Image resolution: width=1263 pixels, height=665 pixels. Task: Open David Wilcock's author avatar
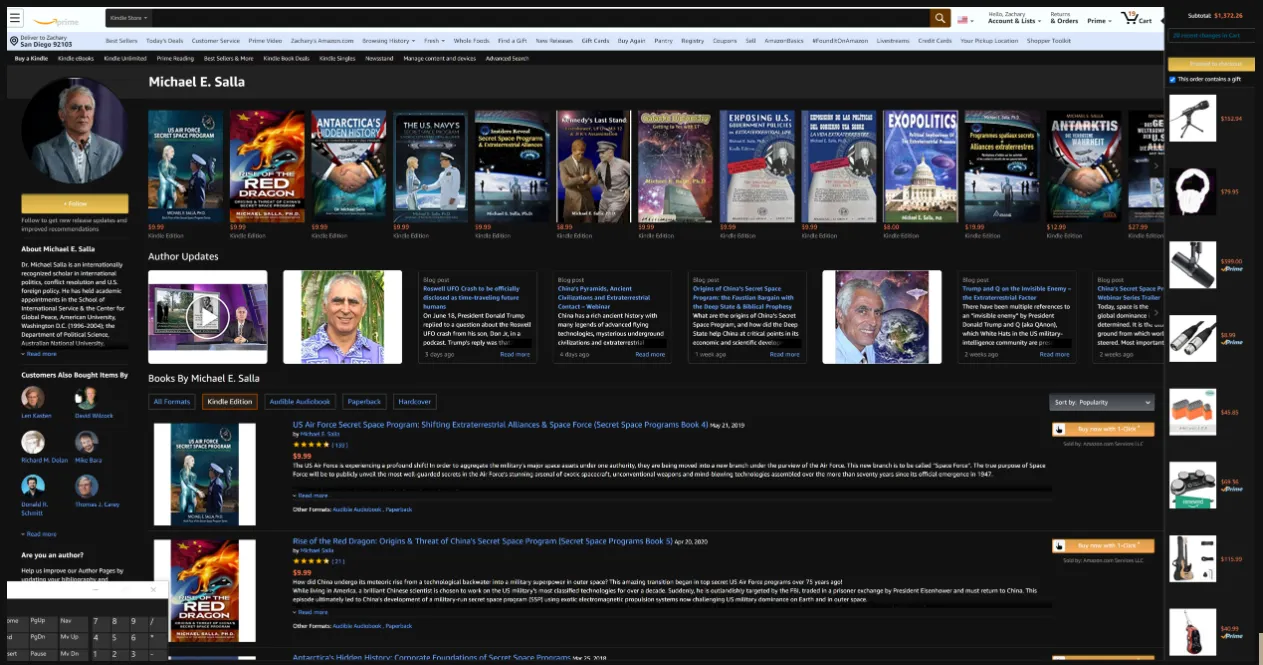click(86, 397)
